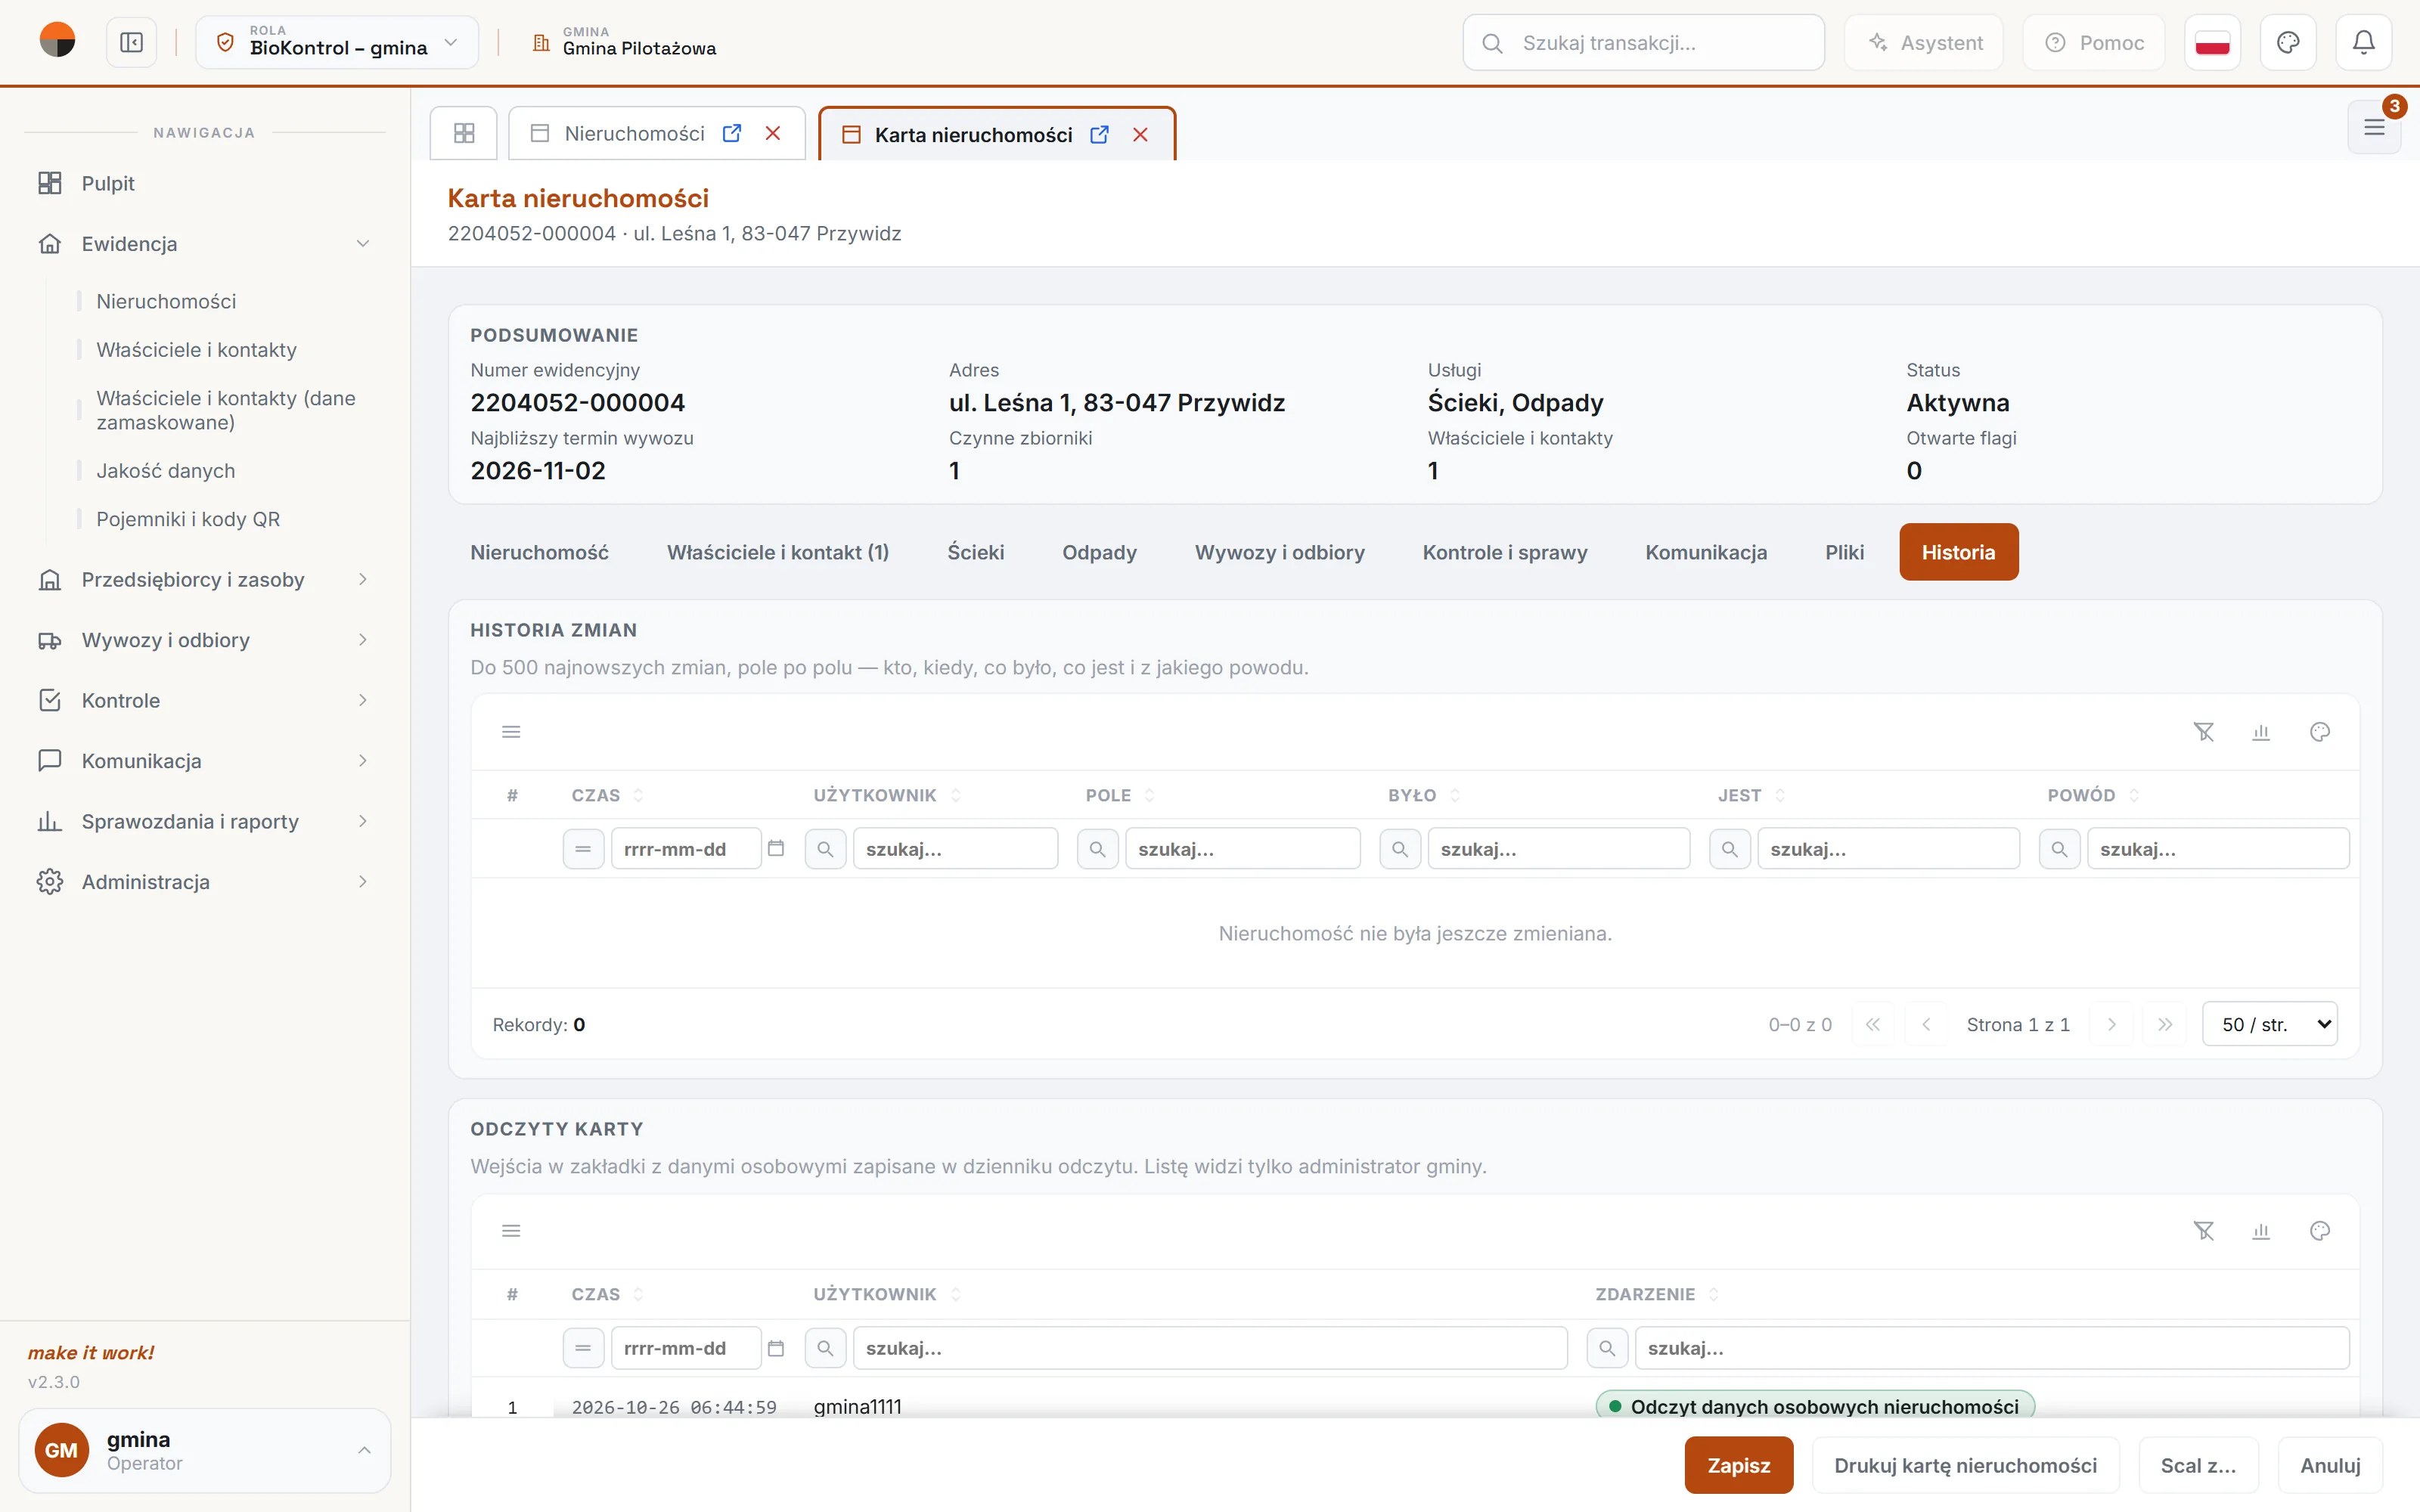Image resolution: width=2420 pixels, height=1512 pixels.
Task: Open the theme palette icon in header
Action: [2288, 43]
